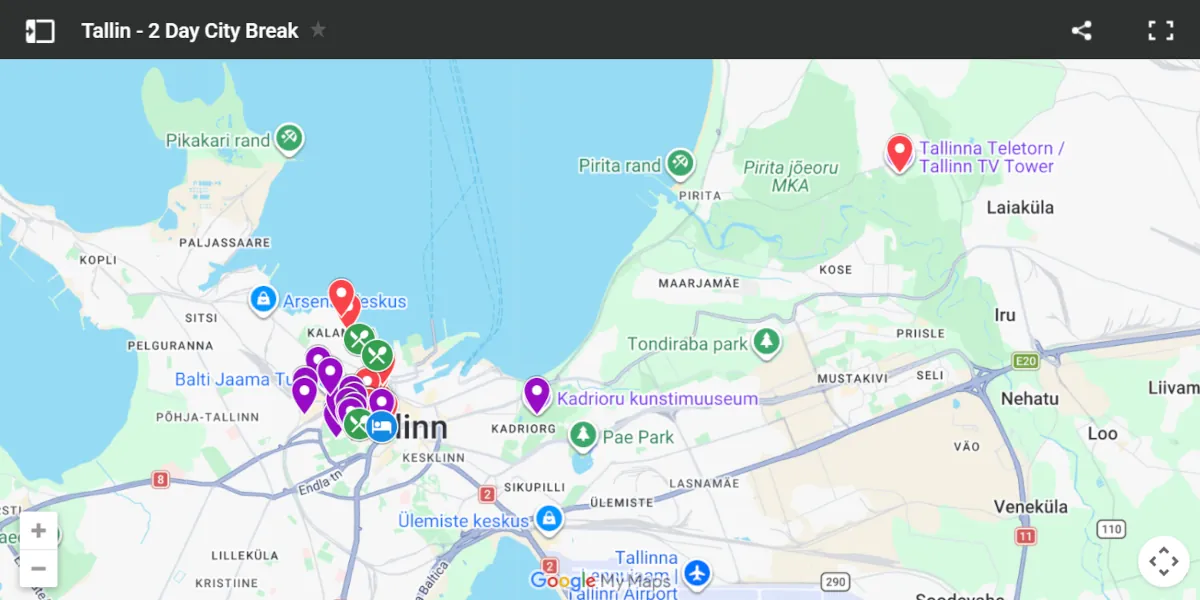
Task: Select purple pin nearest Balti Jaama label
Action: coord(305,394)
